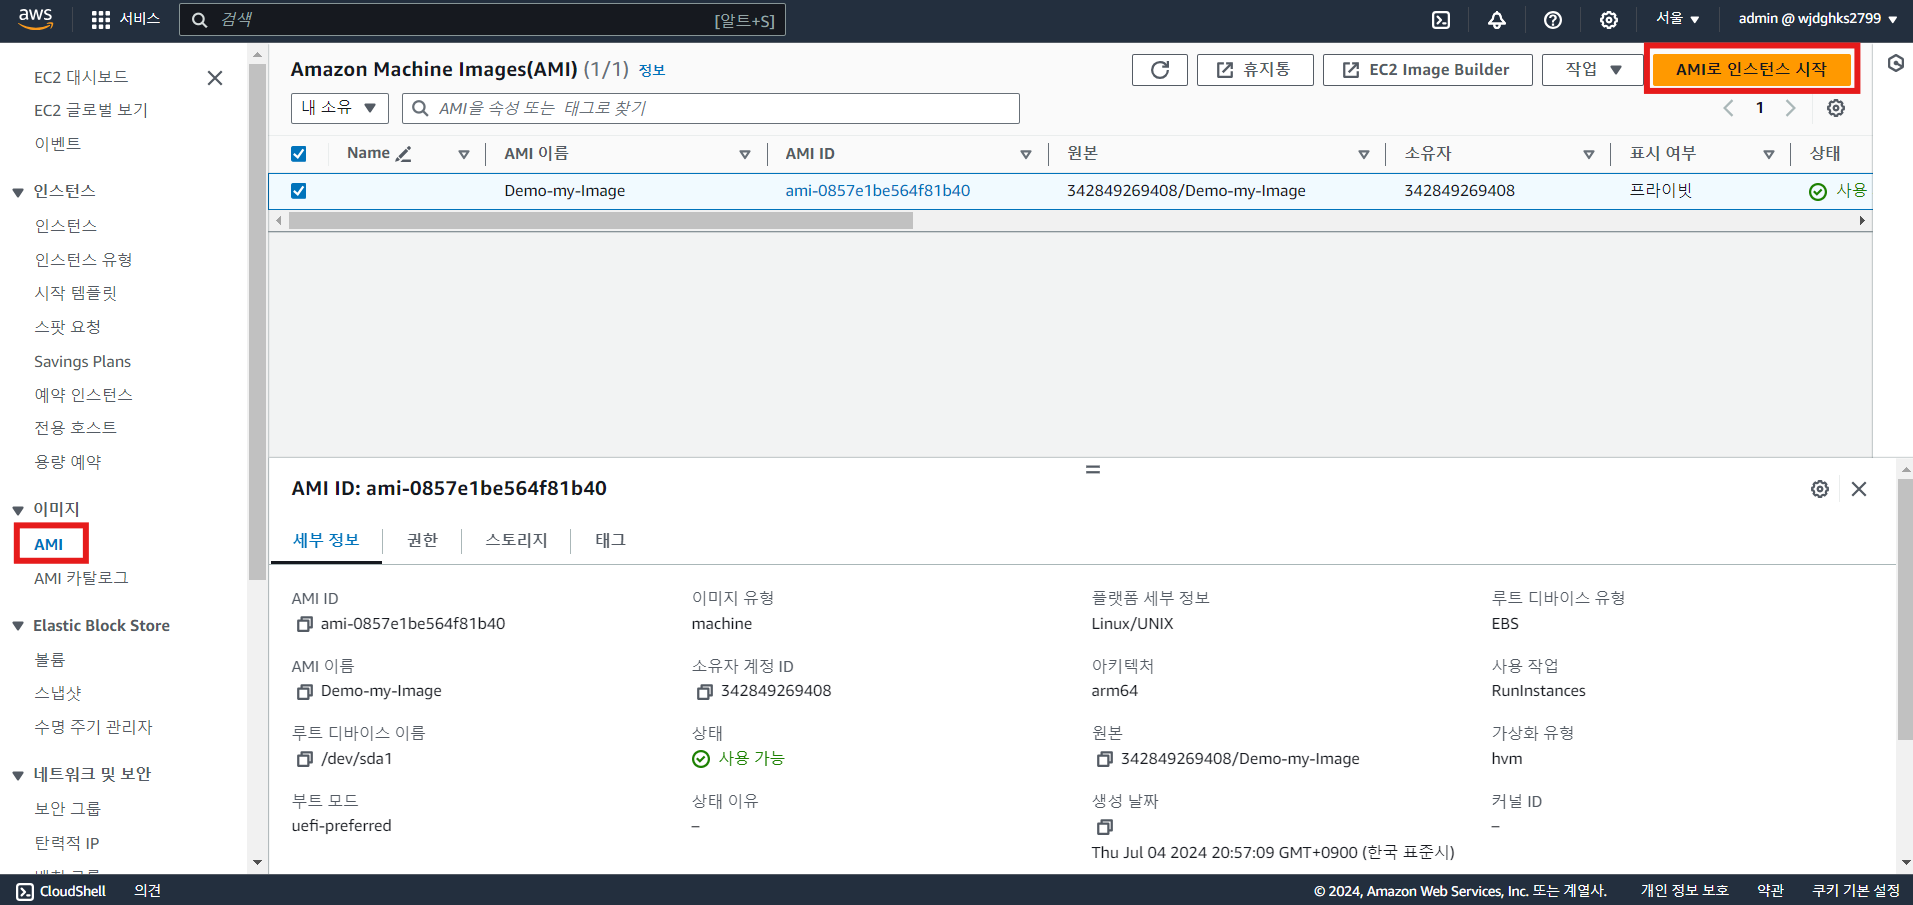This screenshot has height=905, width=1913.
Task: Open console settings gear in top bar
Action: coord(1609,20)
